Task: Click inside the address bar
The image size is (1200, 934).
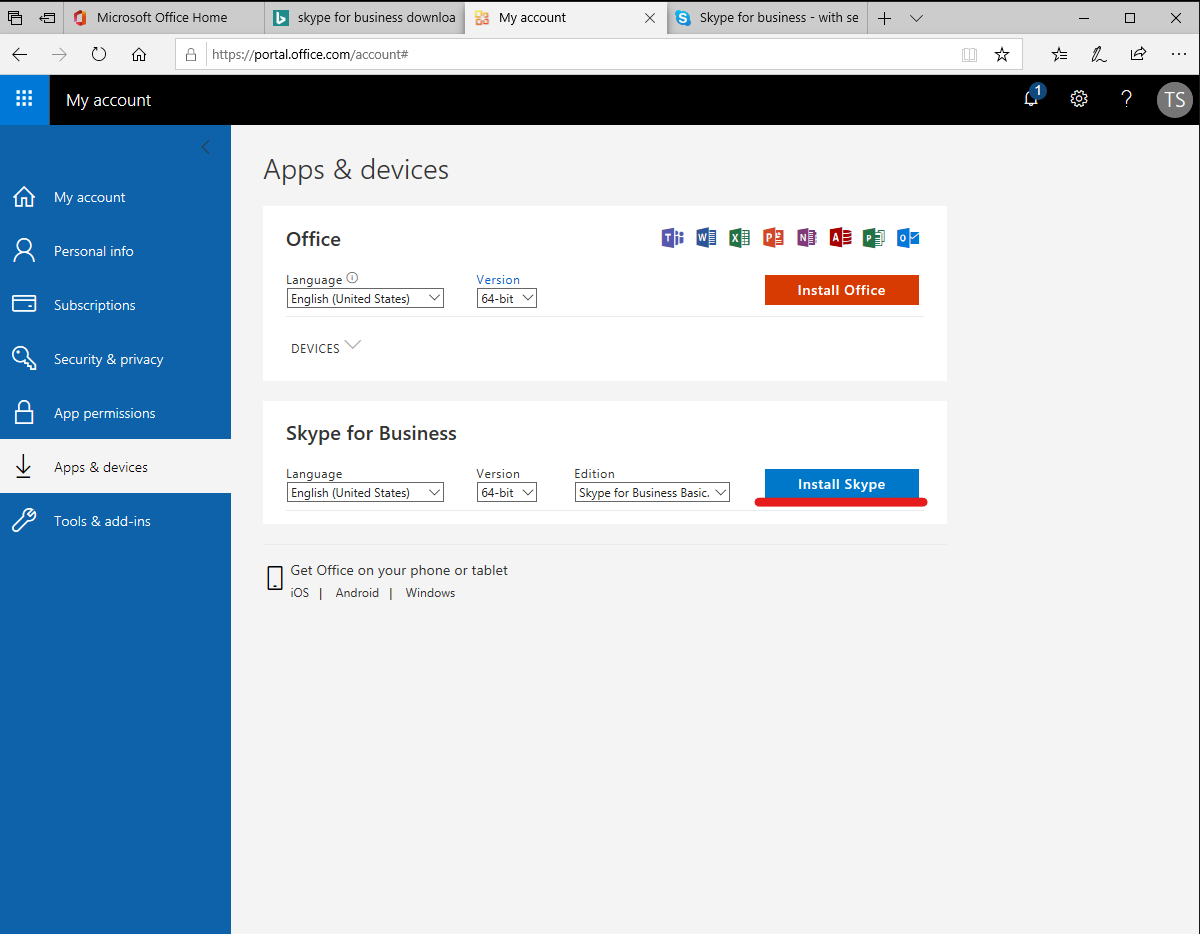Action: [500, 54]
